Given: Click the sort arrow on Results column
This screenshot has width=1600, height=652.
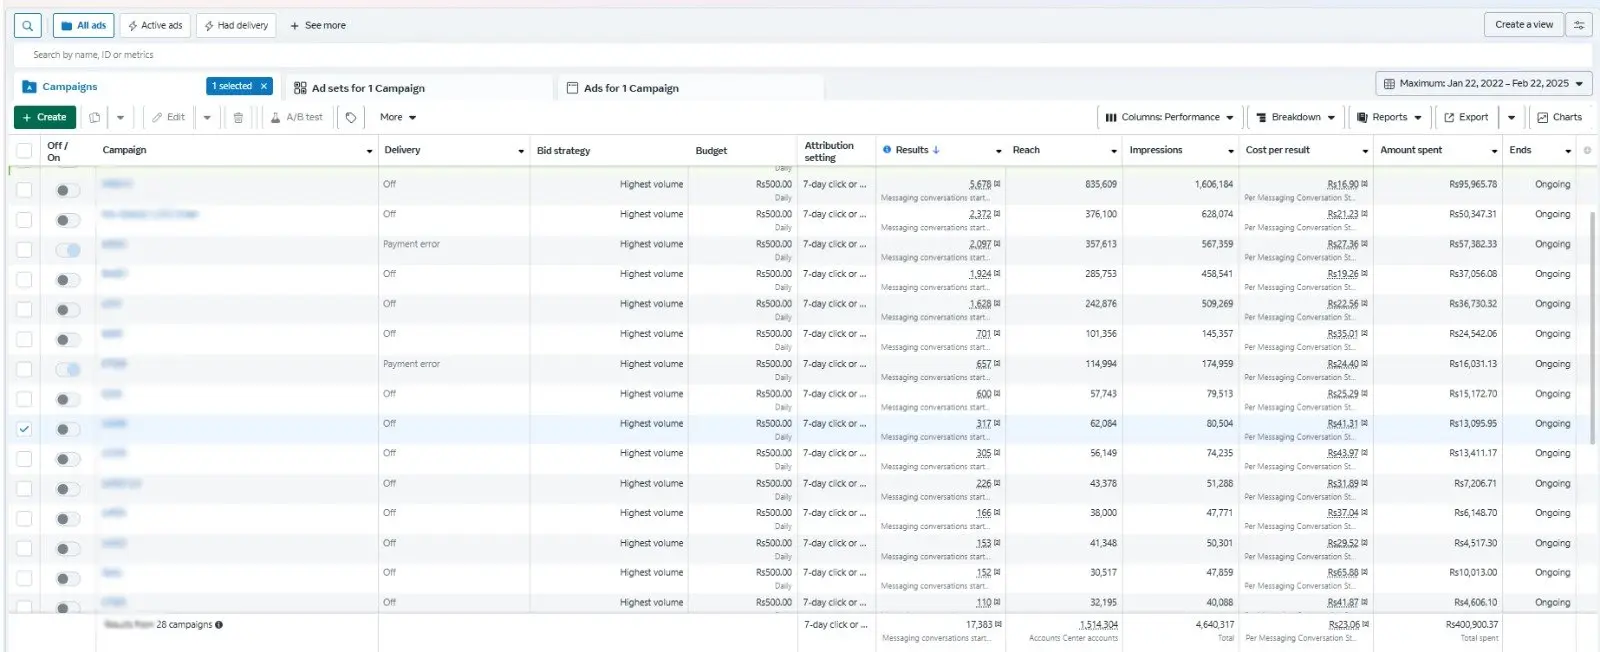Looking at the screenshot, I should (x=936, y=150).
